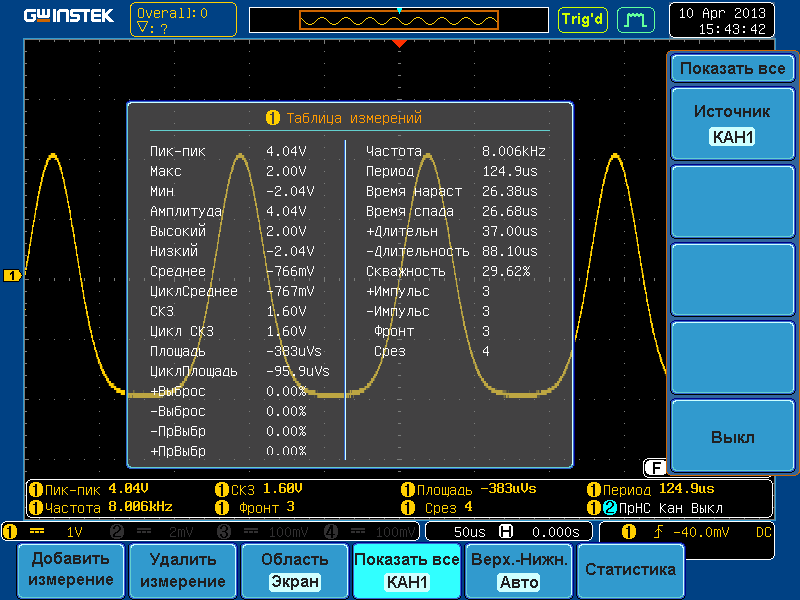Toggle Область between Экран and cursors

click(x=294, y=570)
